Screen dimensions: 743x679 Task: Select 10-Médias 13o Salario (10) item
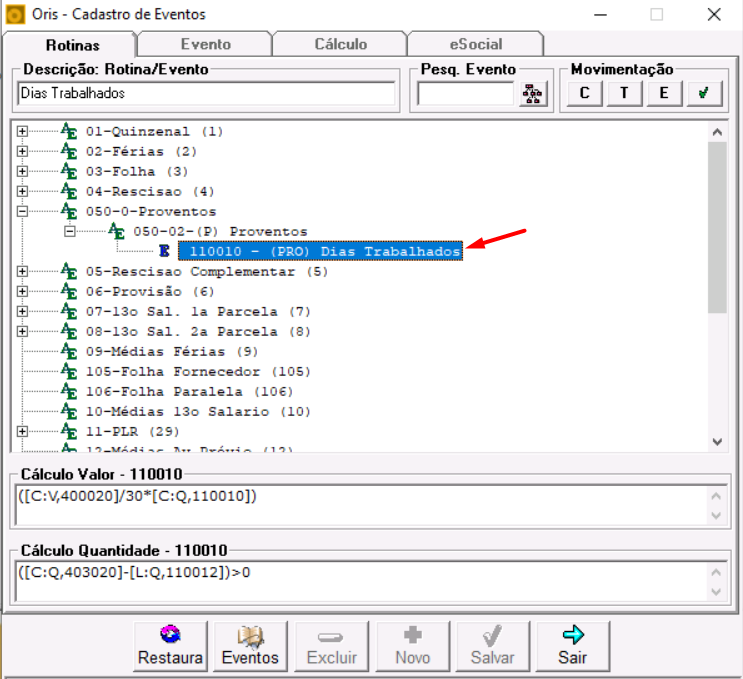[198, 411]
